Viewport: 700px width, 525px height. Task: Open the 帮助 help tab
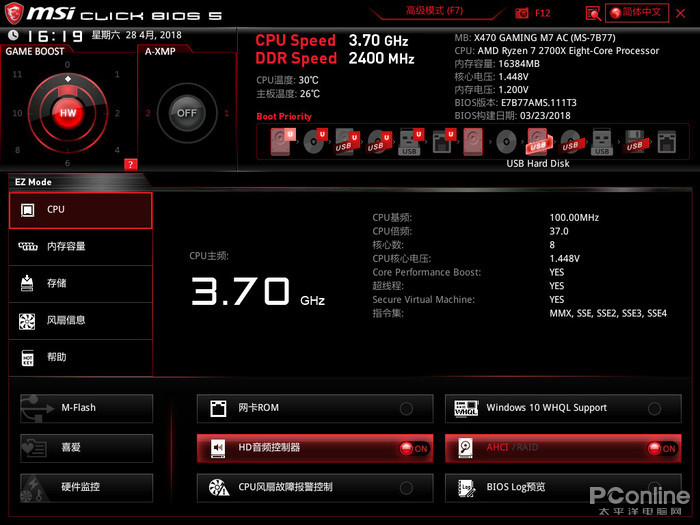click(80, 358)
